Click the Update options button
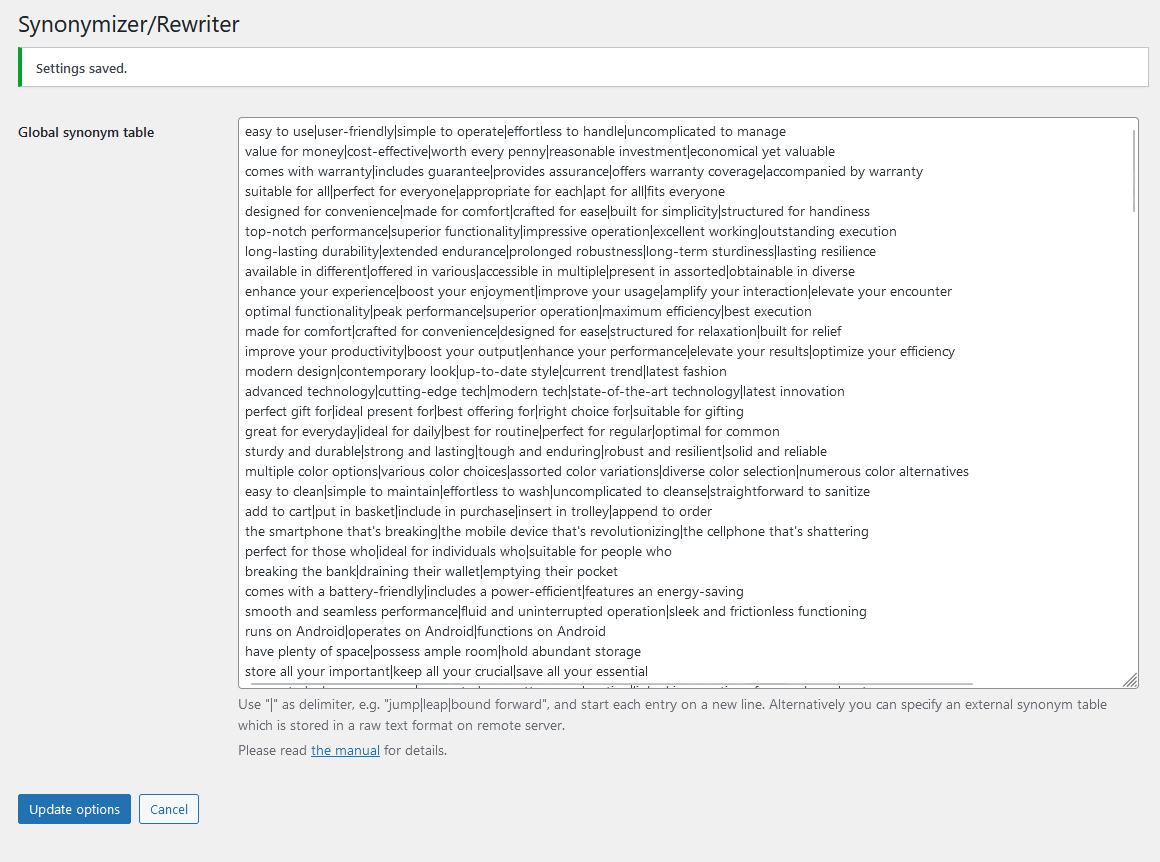The image size is (1160, 862). tap(74, 809)
